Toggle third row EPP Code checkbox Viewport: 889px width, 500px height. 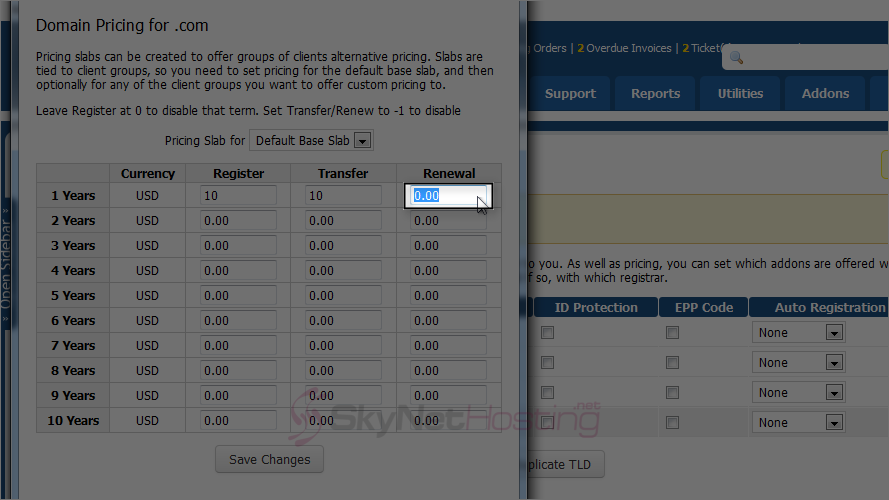tap(672, 392)
